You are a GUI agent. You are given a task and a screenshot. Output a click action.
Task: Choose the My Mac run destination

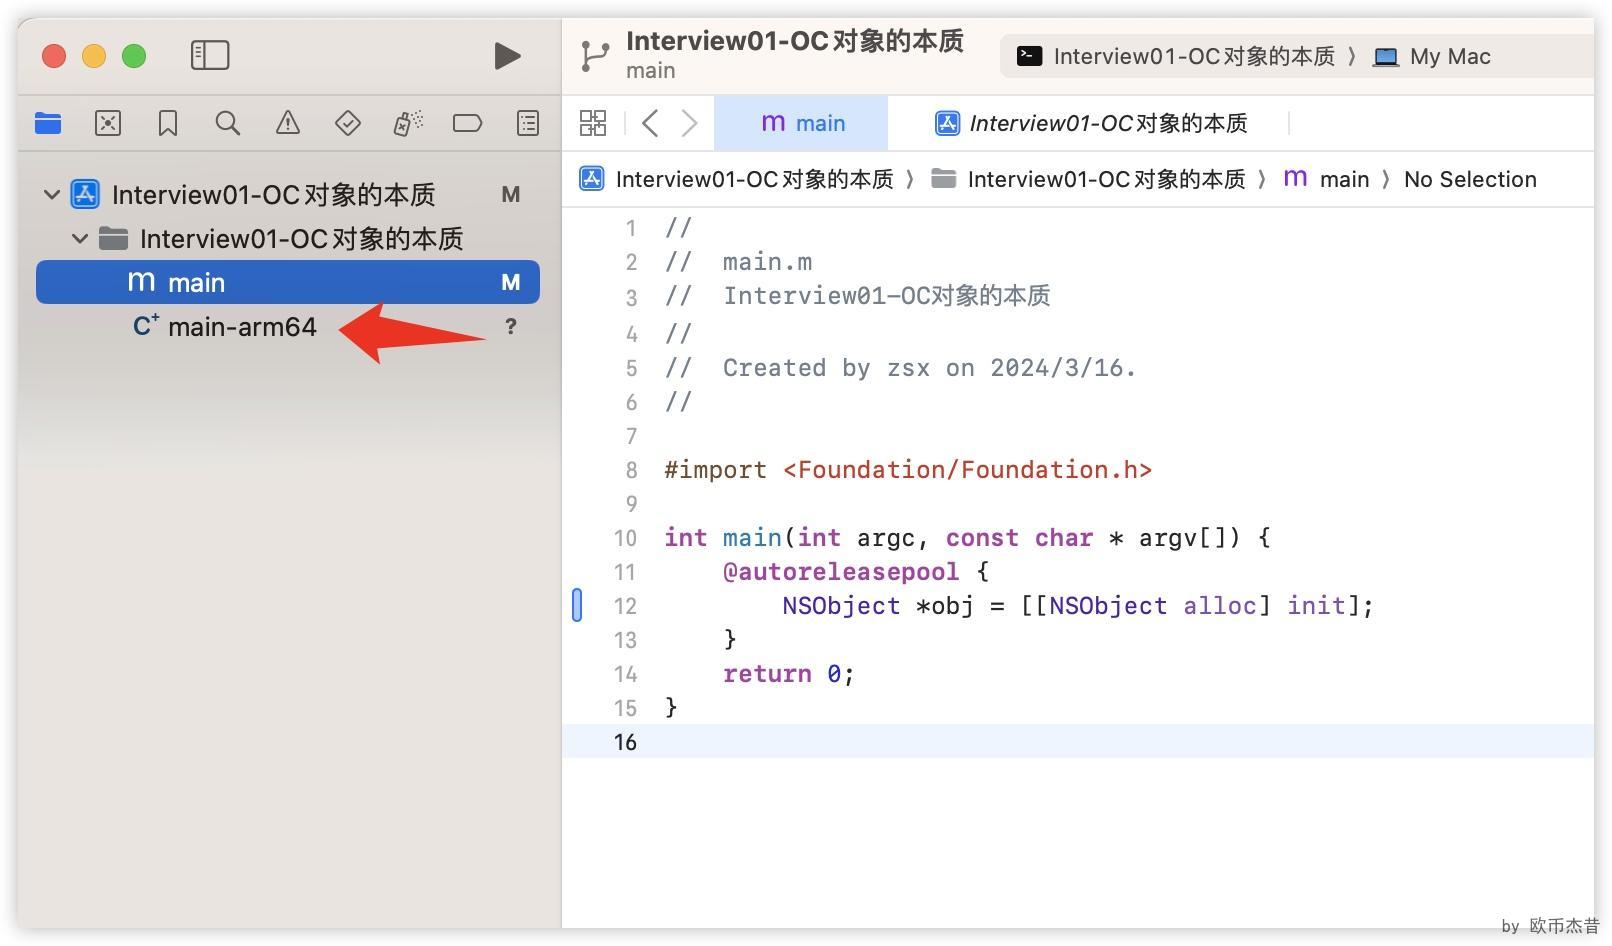pyautogui.click(x=1434, y=56)
